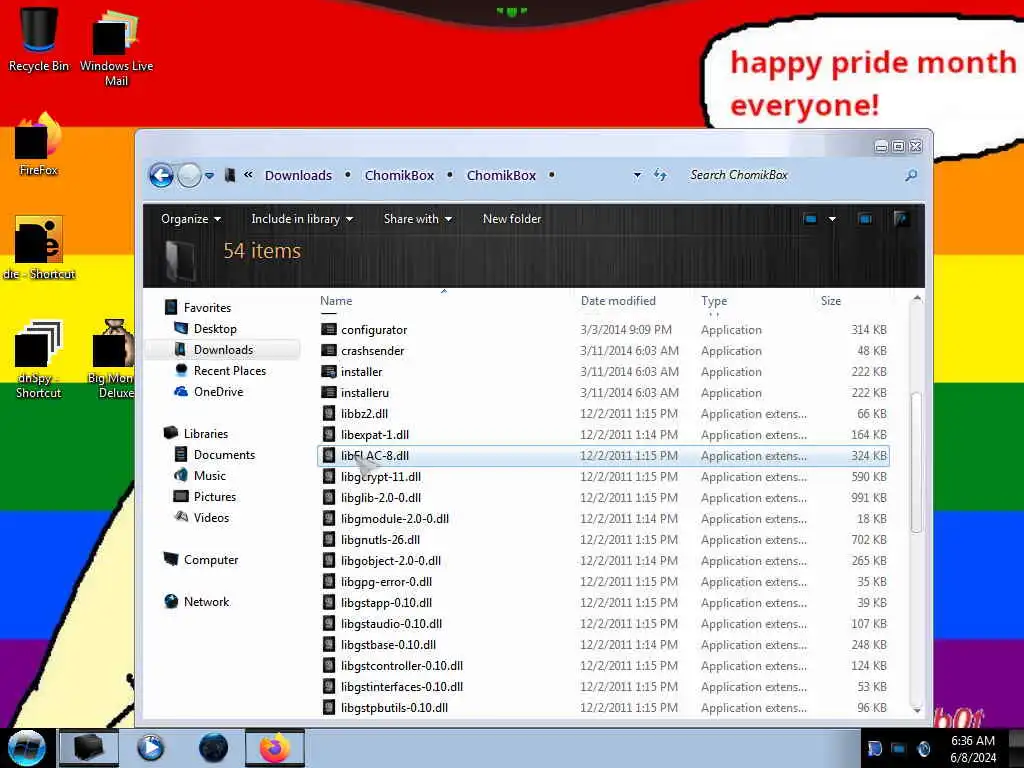Select Computer in navigation pane
The width and height of the screenshot is (1024, 768).
(x=210, y=560)
